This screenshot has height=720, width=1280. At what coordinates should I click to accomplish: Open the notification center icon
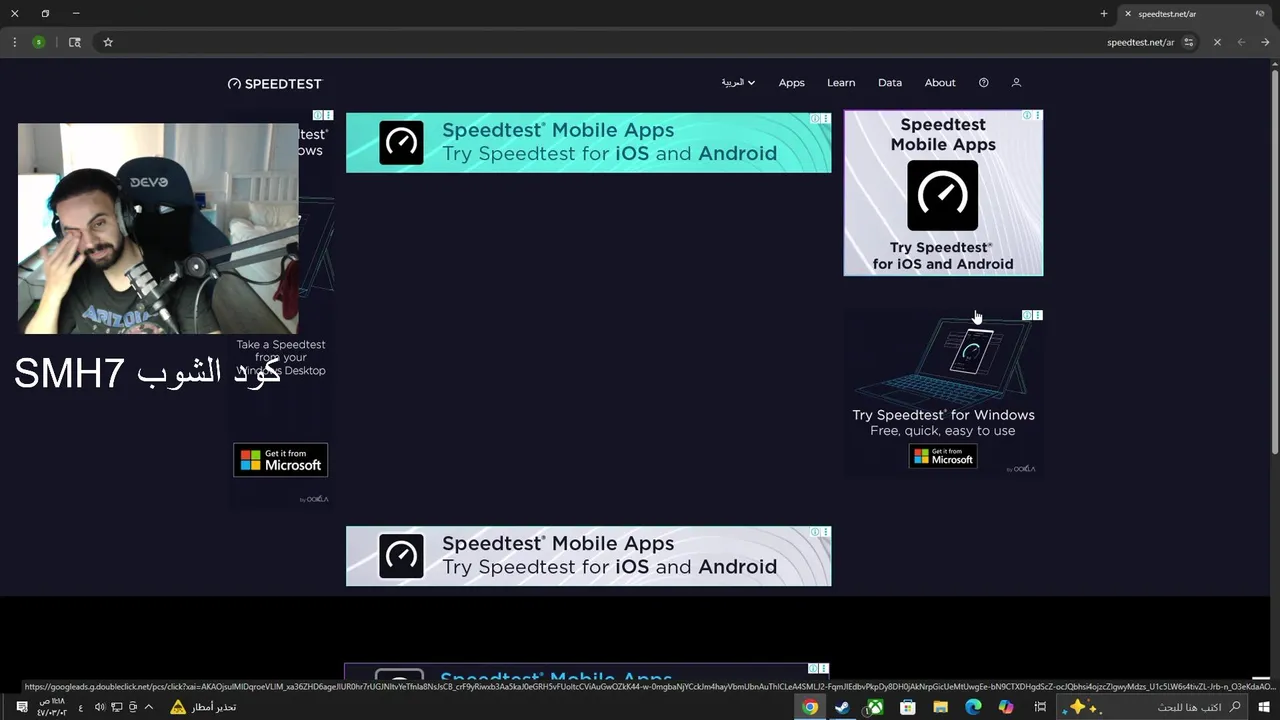[21, 707]
